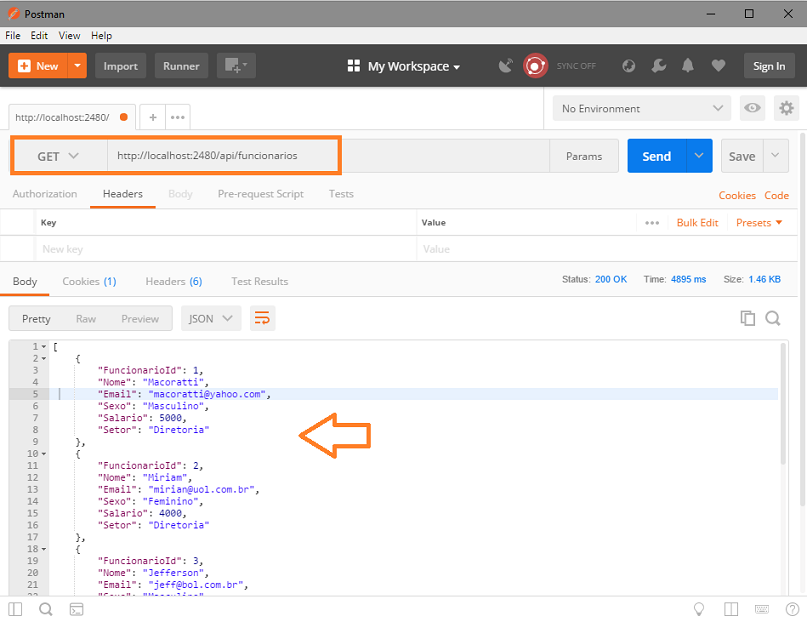Image resolution: width=807 pixels, height=622 pixels.
Task: Open the Help menu
Action: pyautogui.click(x=101, y=35)
